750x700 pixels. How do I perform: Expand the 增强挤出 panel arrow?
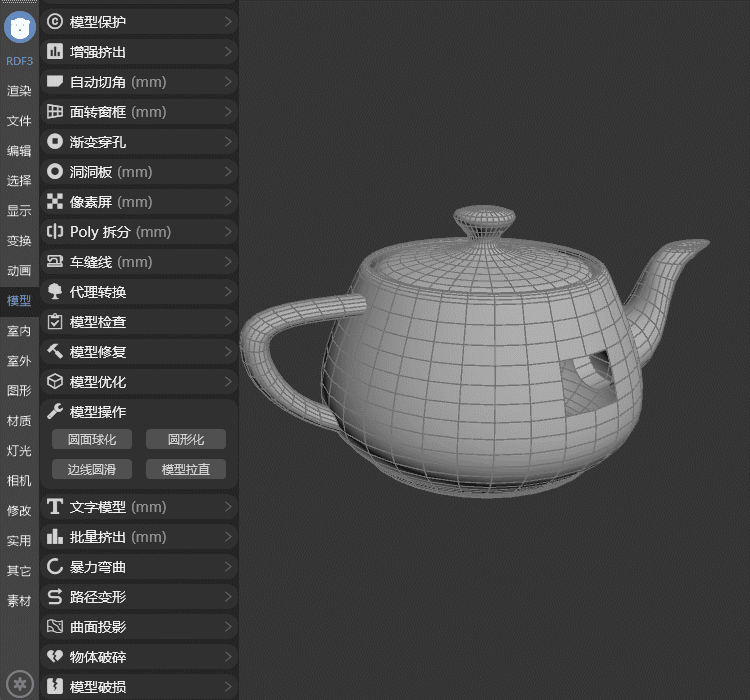tap(228, 51)
